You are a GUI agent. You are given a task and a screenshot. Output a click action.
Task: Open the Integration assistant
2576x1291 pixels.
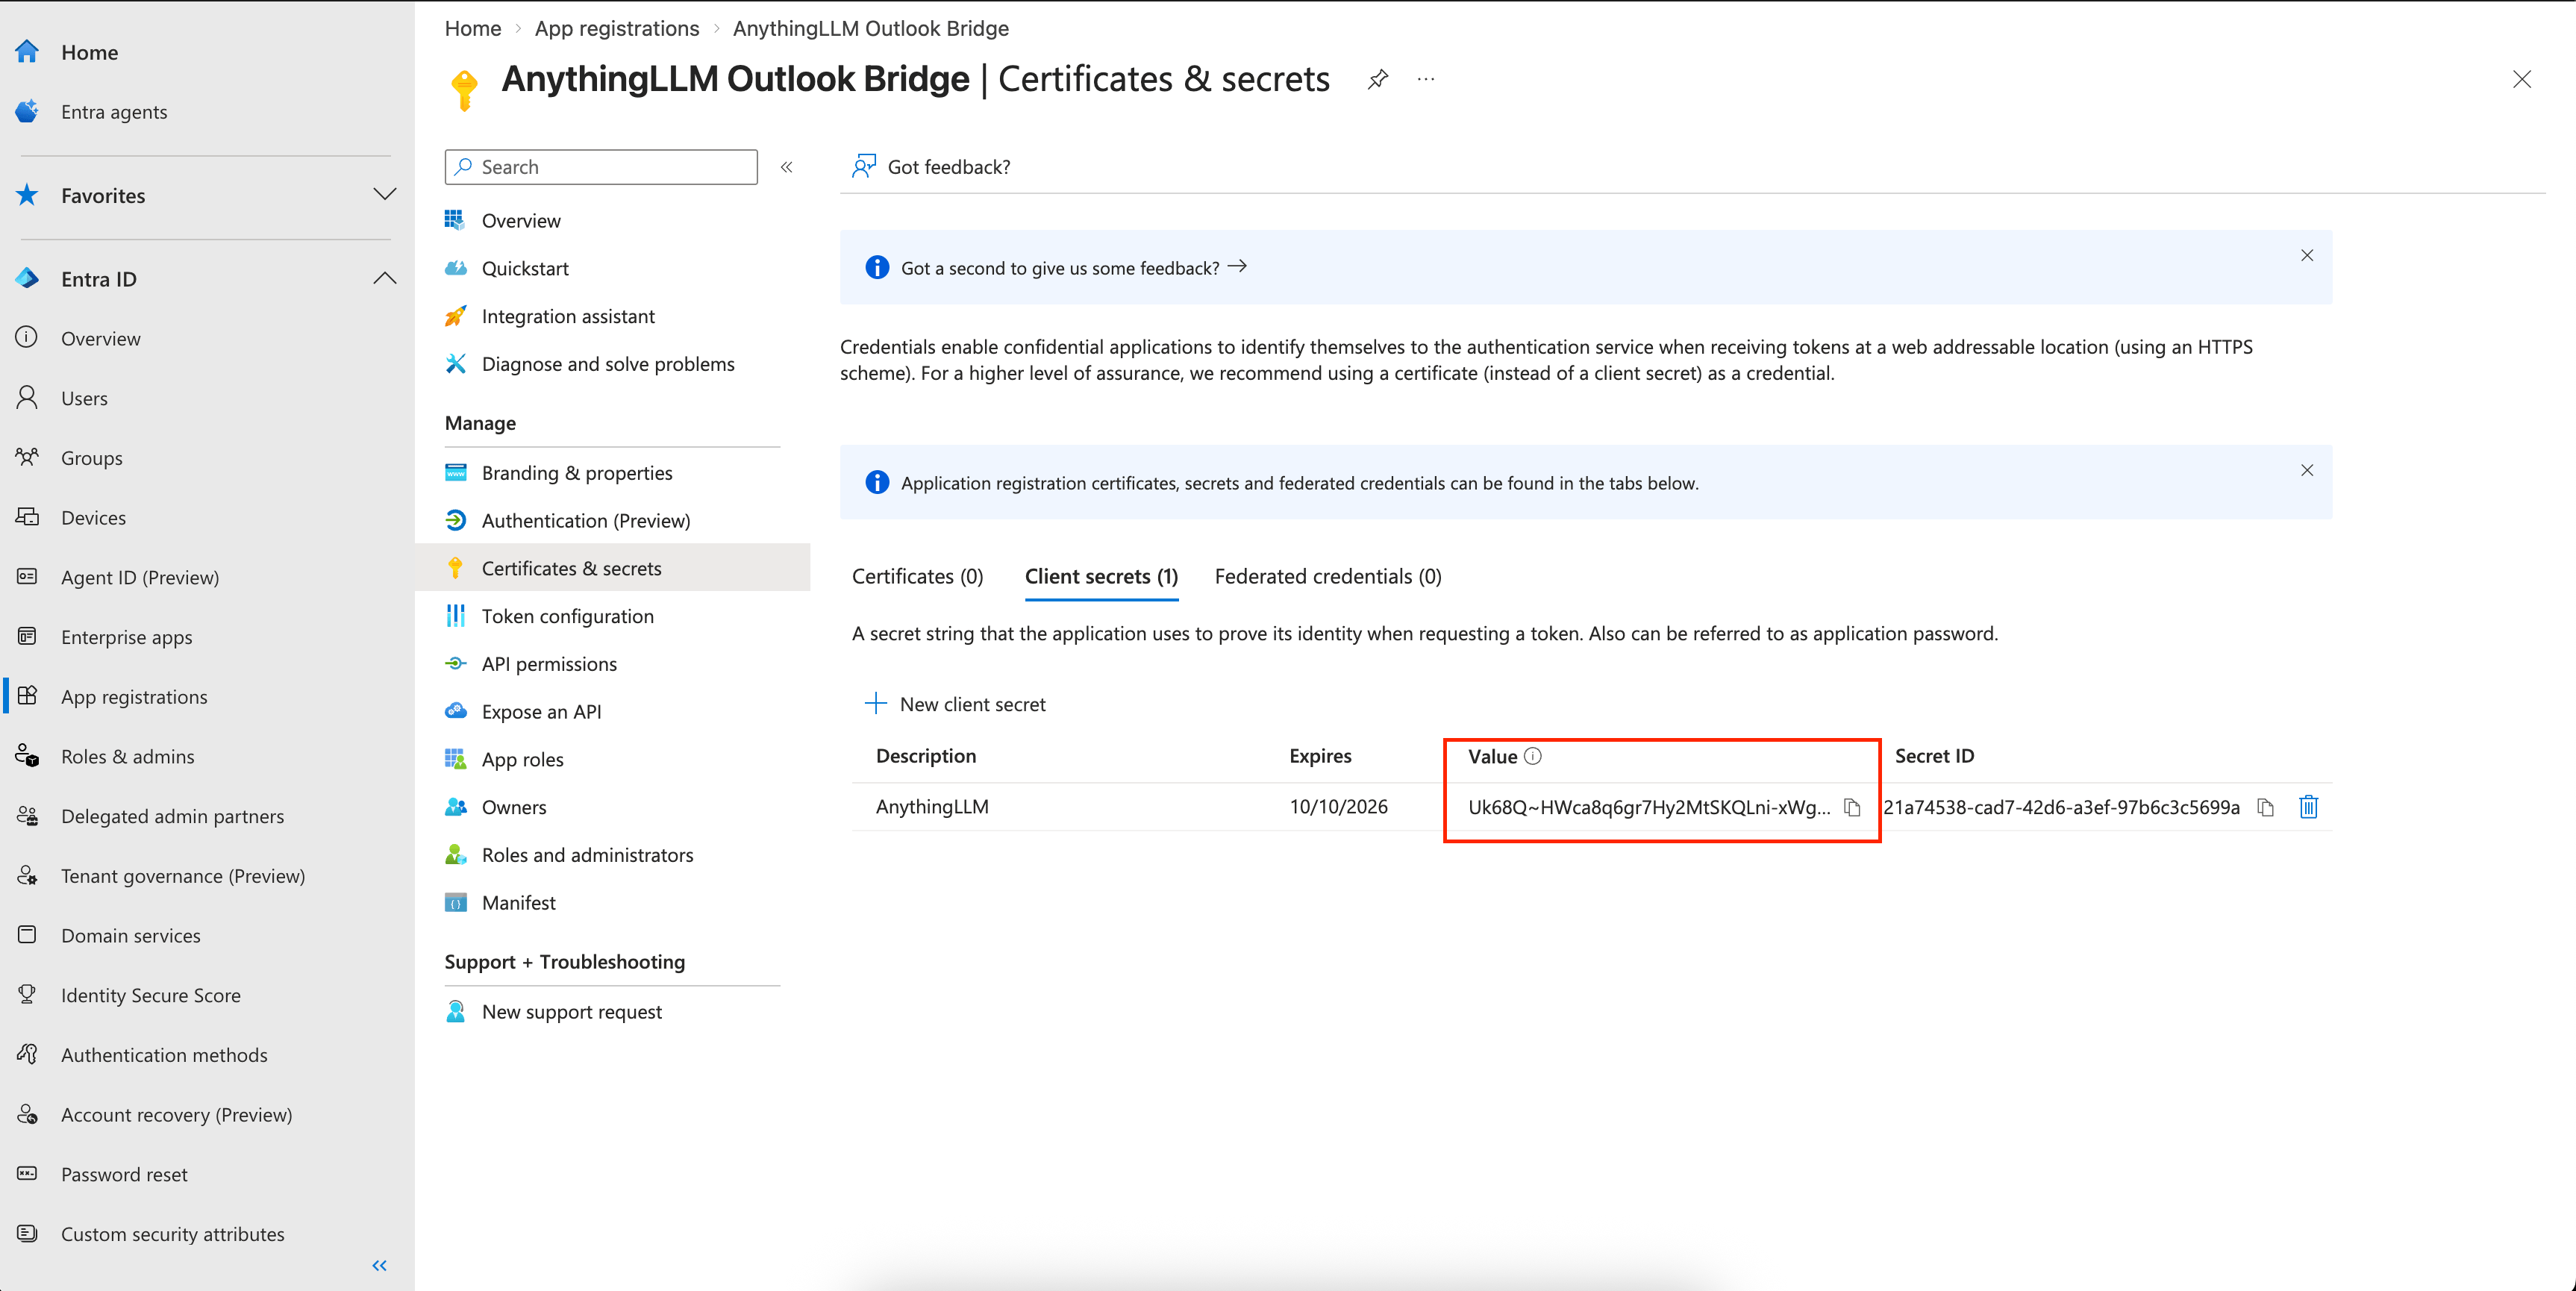[568, 315]
